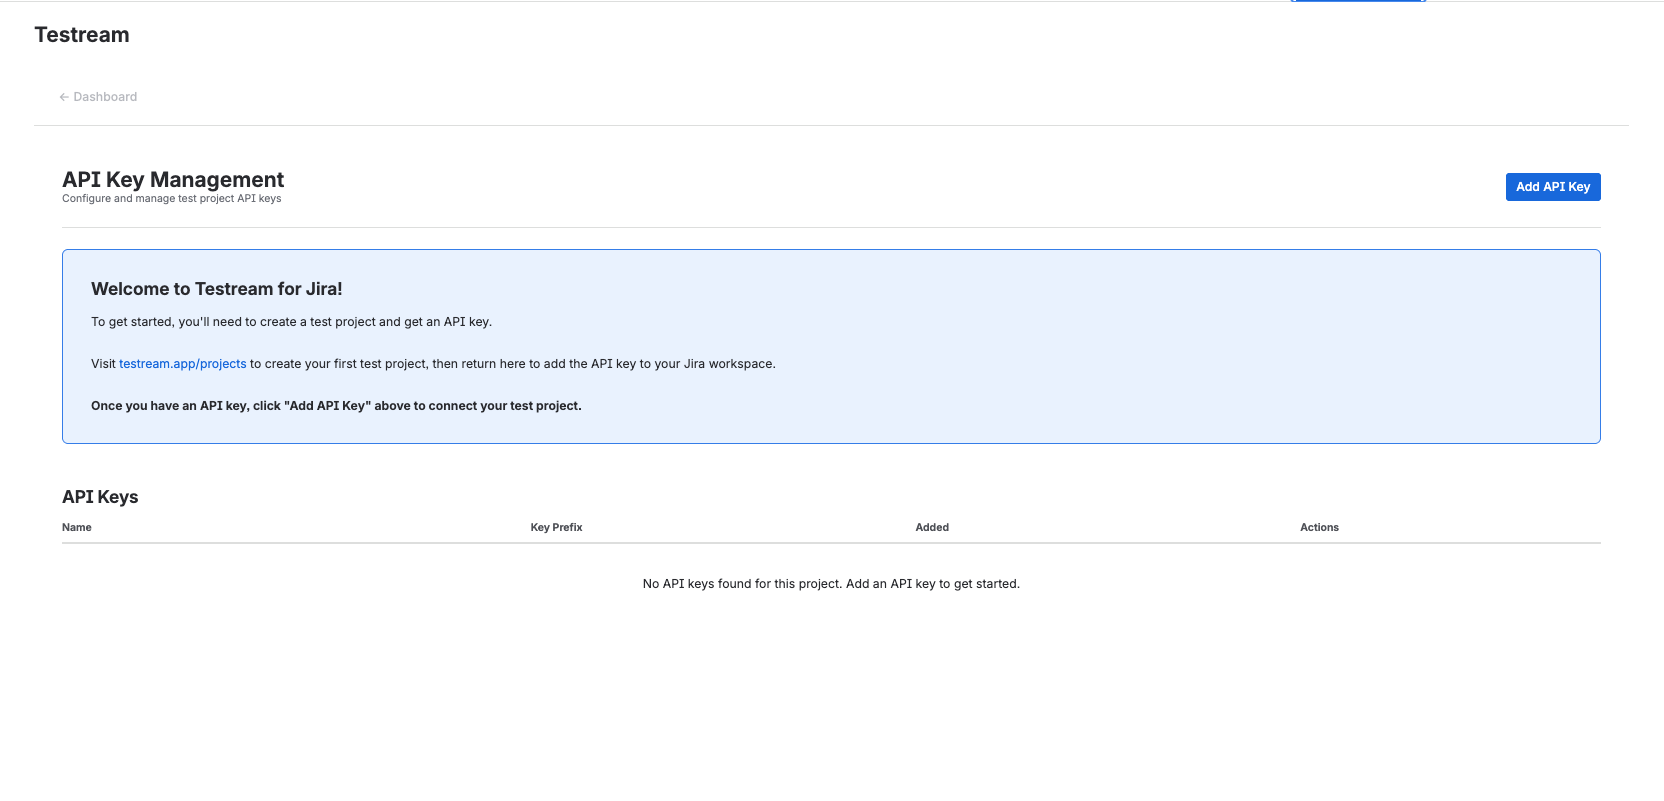
Task: Click the 'Welcome to Testream for Jira!' heading
Action: point(217,289)
